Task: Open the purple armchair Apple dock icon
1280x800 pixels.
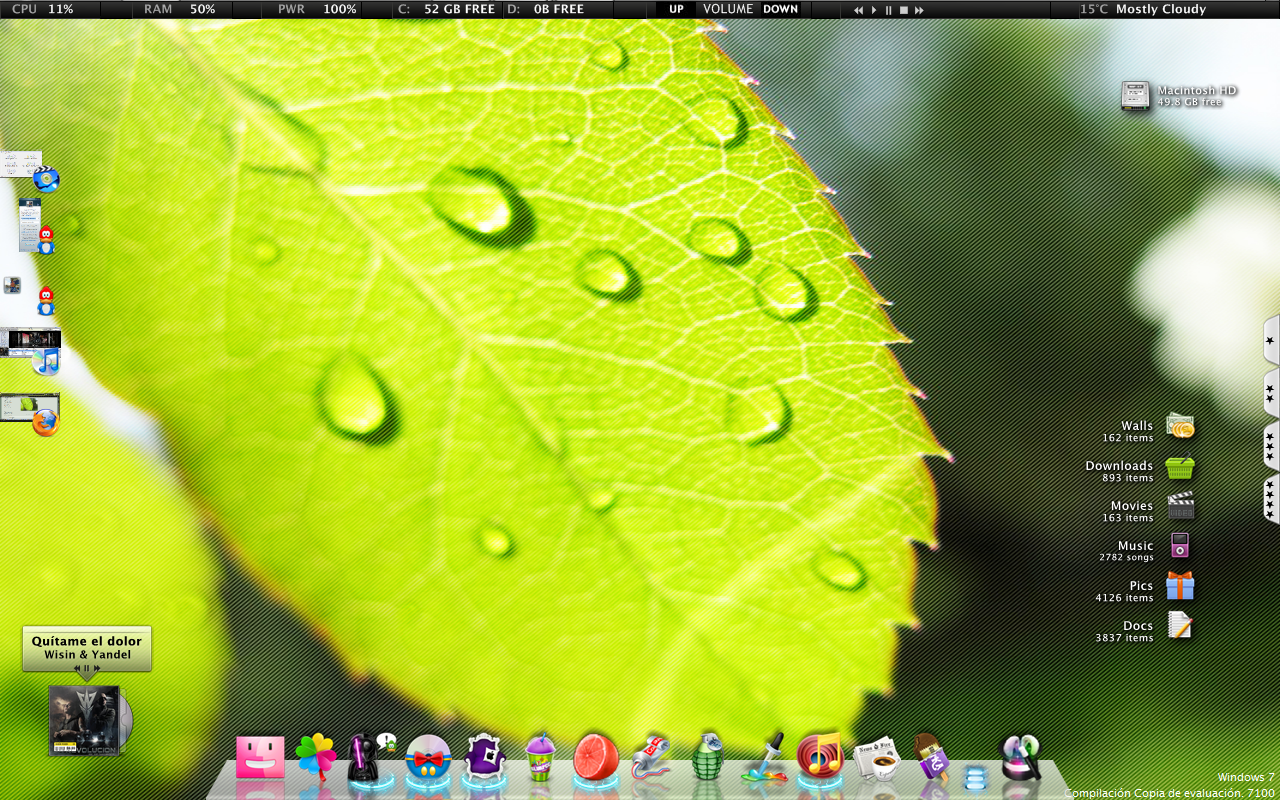Action: pyautogui.click(x=485, y=756)
